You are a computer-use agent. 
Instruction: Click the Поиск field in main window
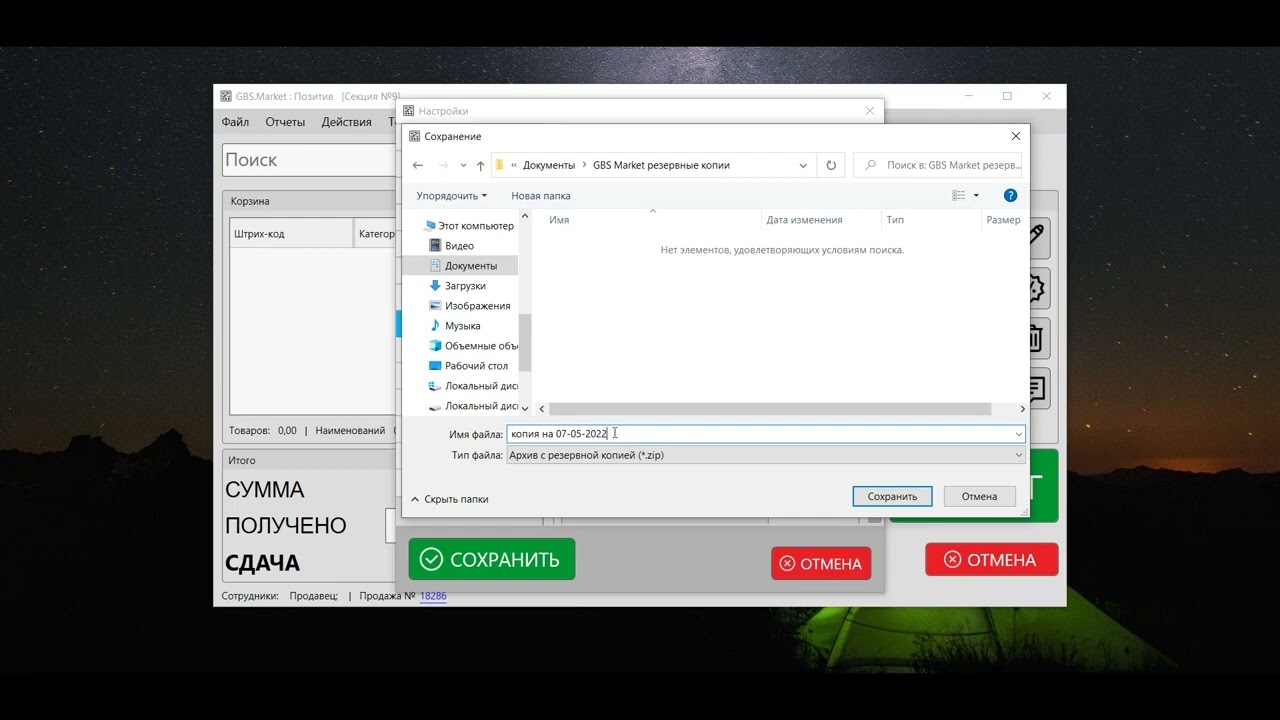click(309, 160)
